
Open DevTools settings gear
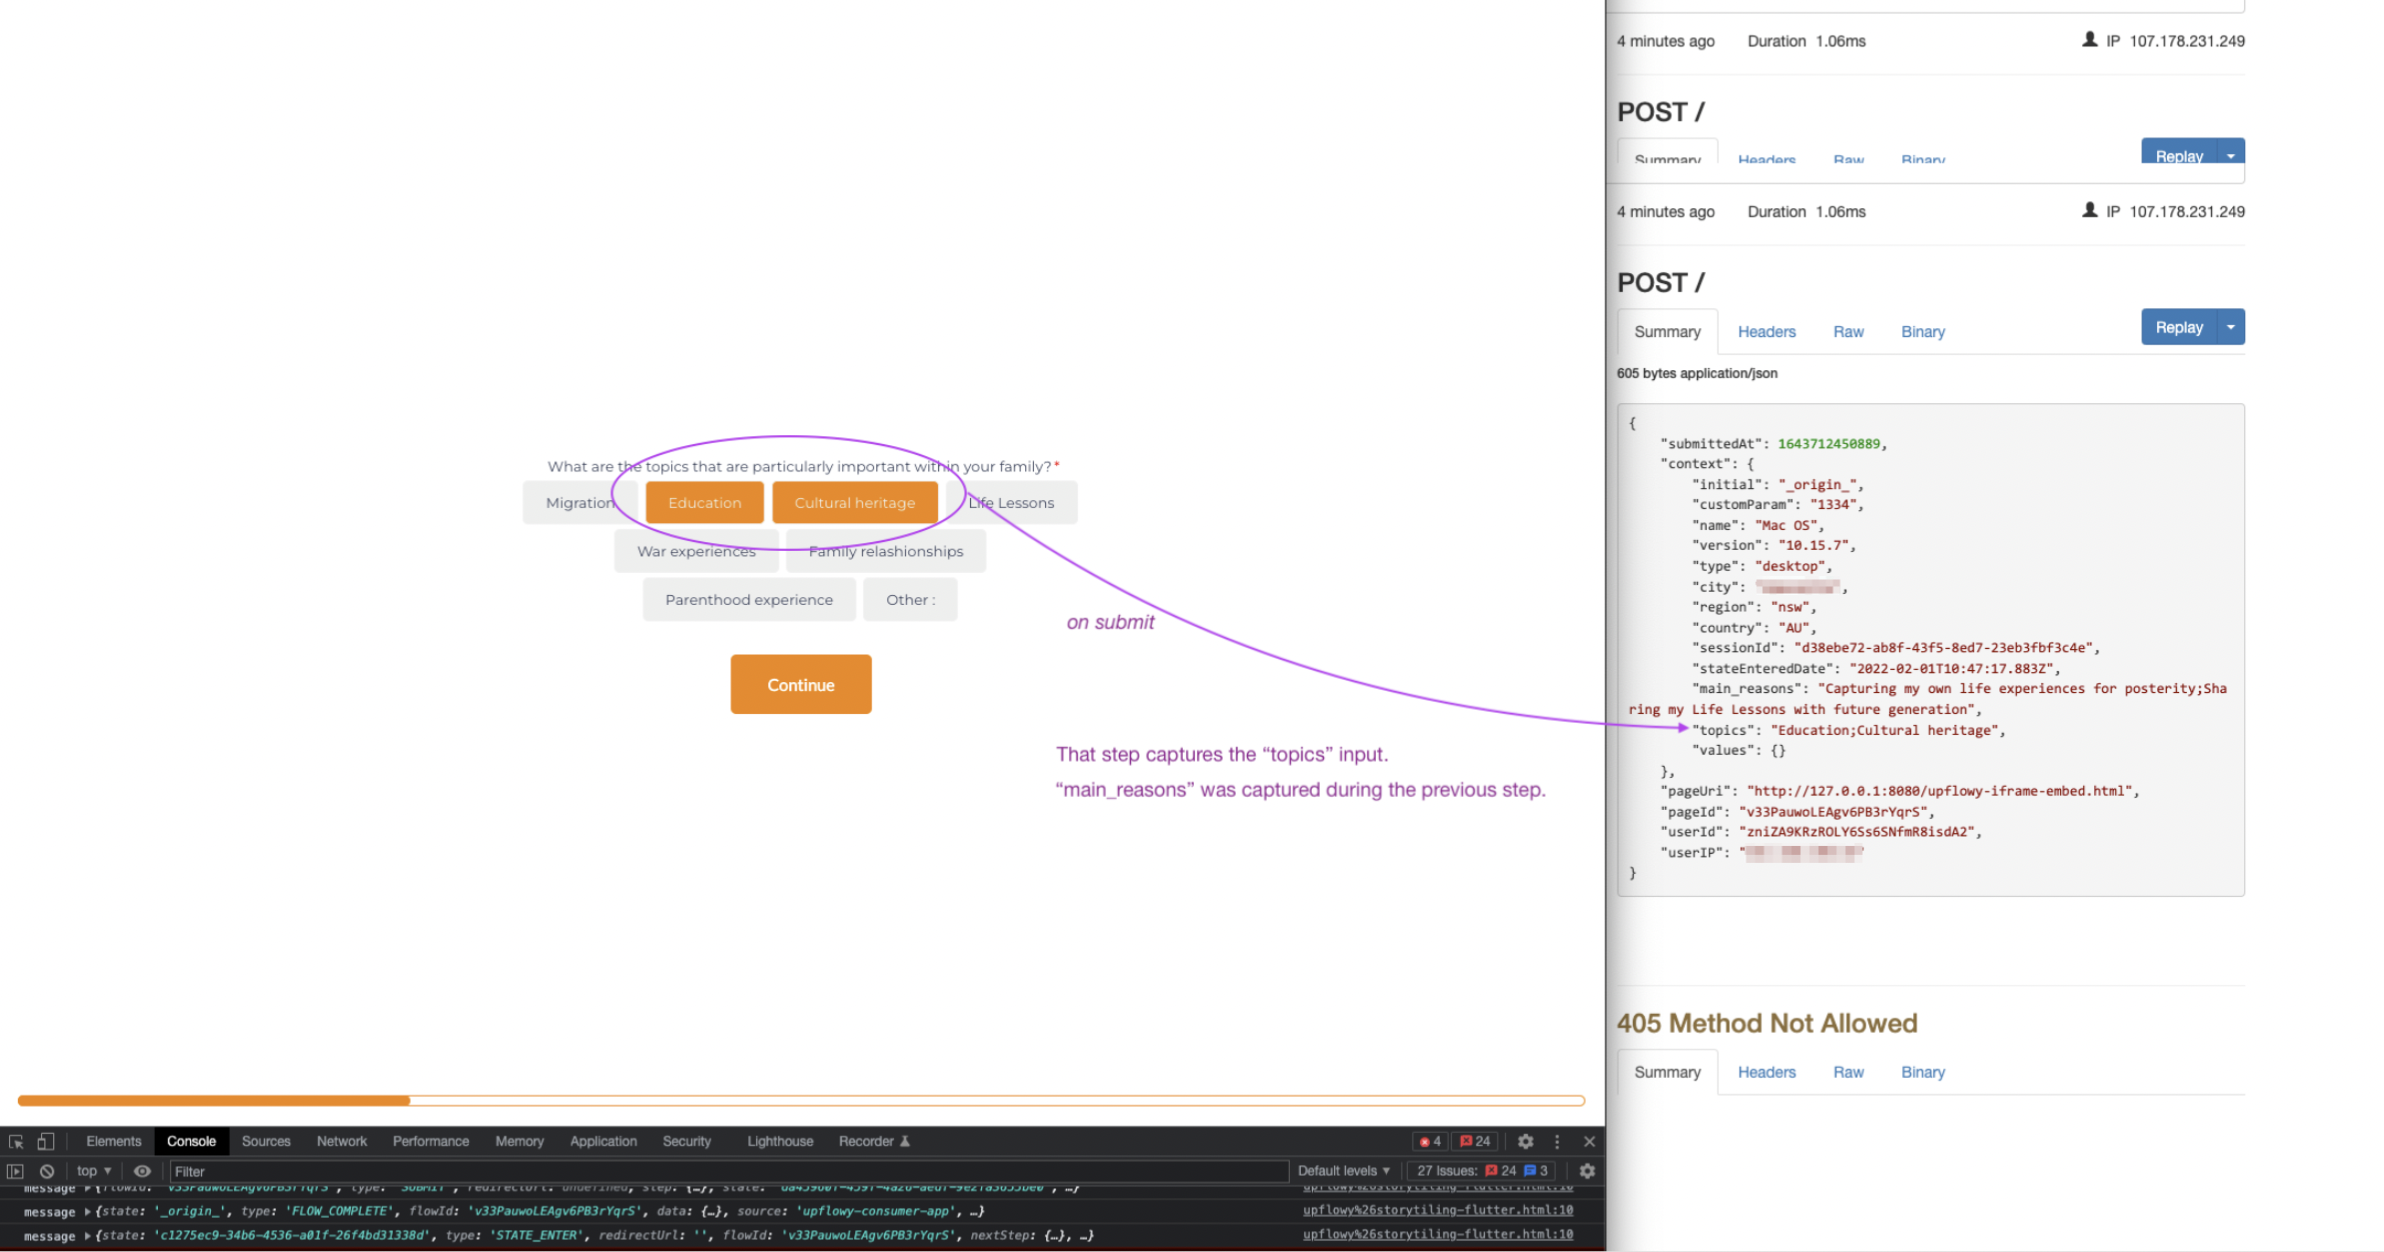1525,1141
